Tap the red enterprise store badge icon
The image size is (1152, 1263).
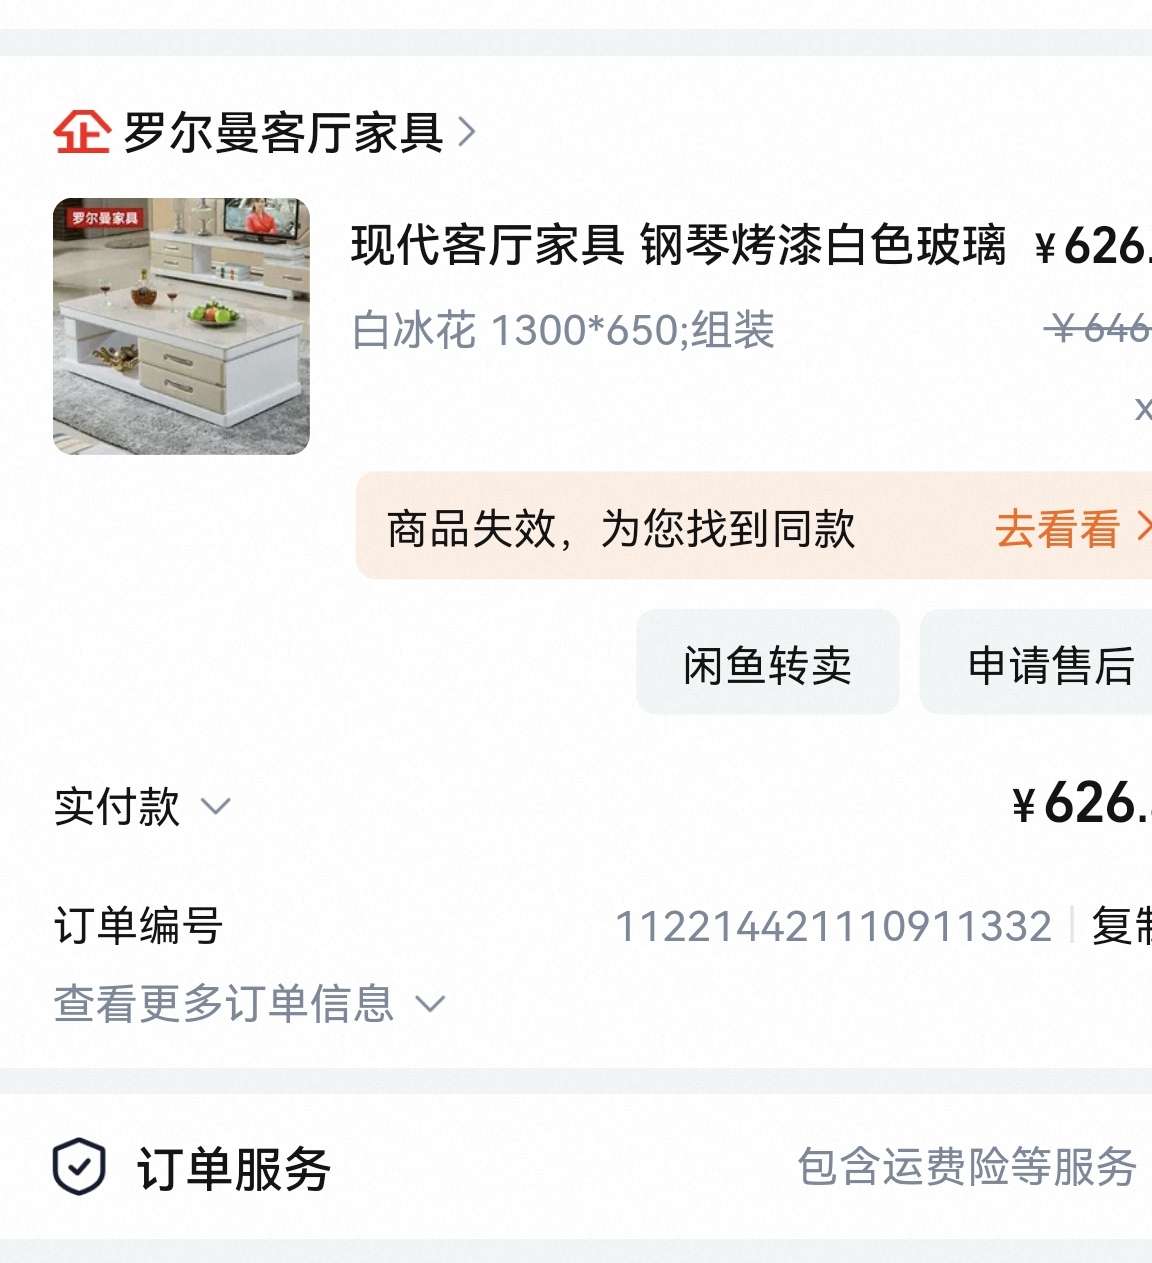pos(81,132)
